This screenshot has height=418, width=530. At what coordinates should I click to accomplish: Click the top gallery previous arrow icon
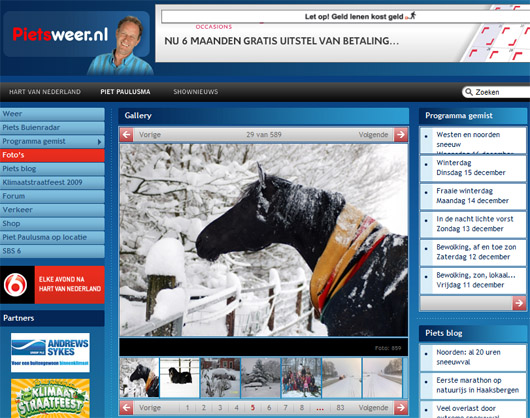pyautogui.click(x=126, y=134)
